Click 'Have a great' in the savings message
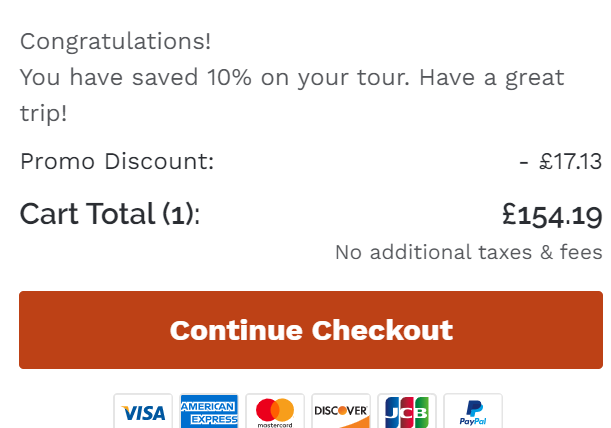This screenshot has height=428, width=611. point(492,78)
